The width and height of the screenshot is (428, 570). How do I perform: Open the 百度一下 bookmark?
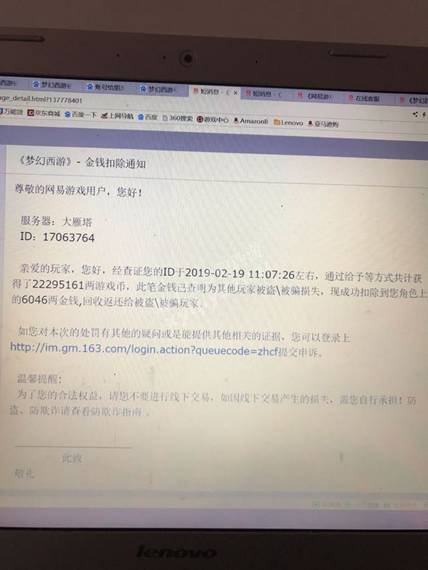(80, 115)
